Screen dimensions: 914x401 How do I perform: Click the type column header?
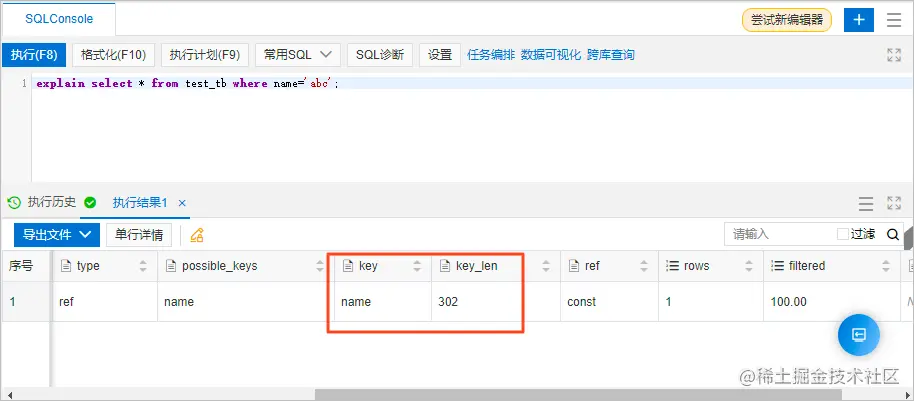[x=105, y=266]
